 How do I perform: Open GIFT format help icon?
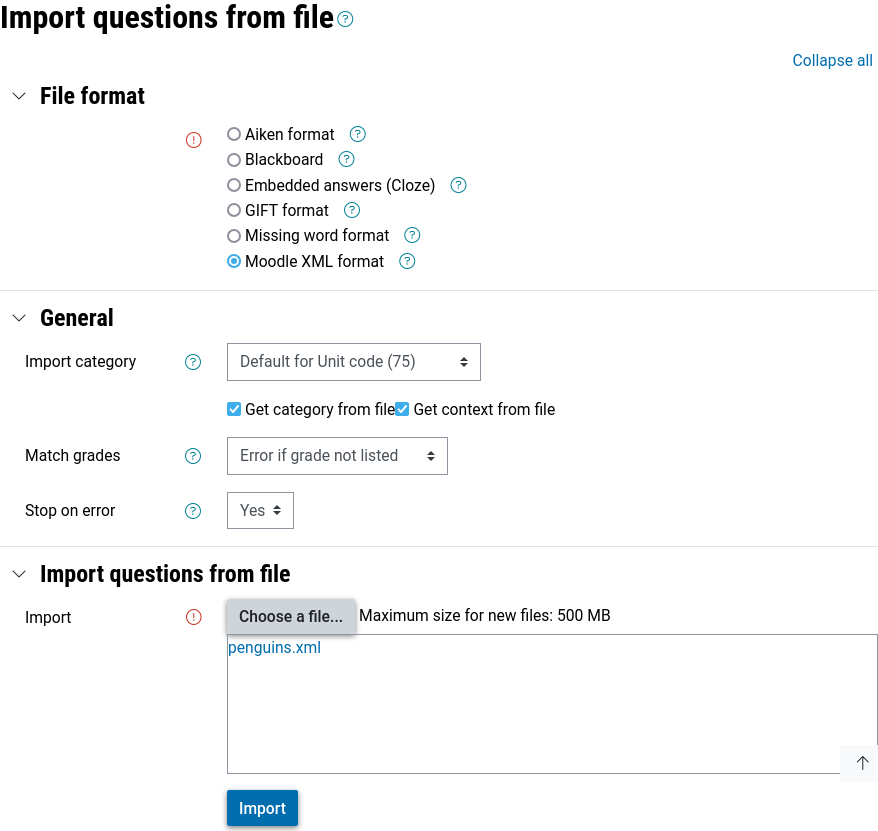click(x=352, y=210)
